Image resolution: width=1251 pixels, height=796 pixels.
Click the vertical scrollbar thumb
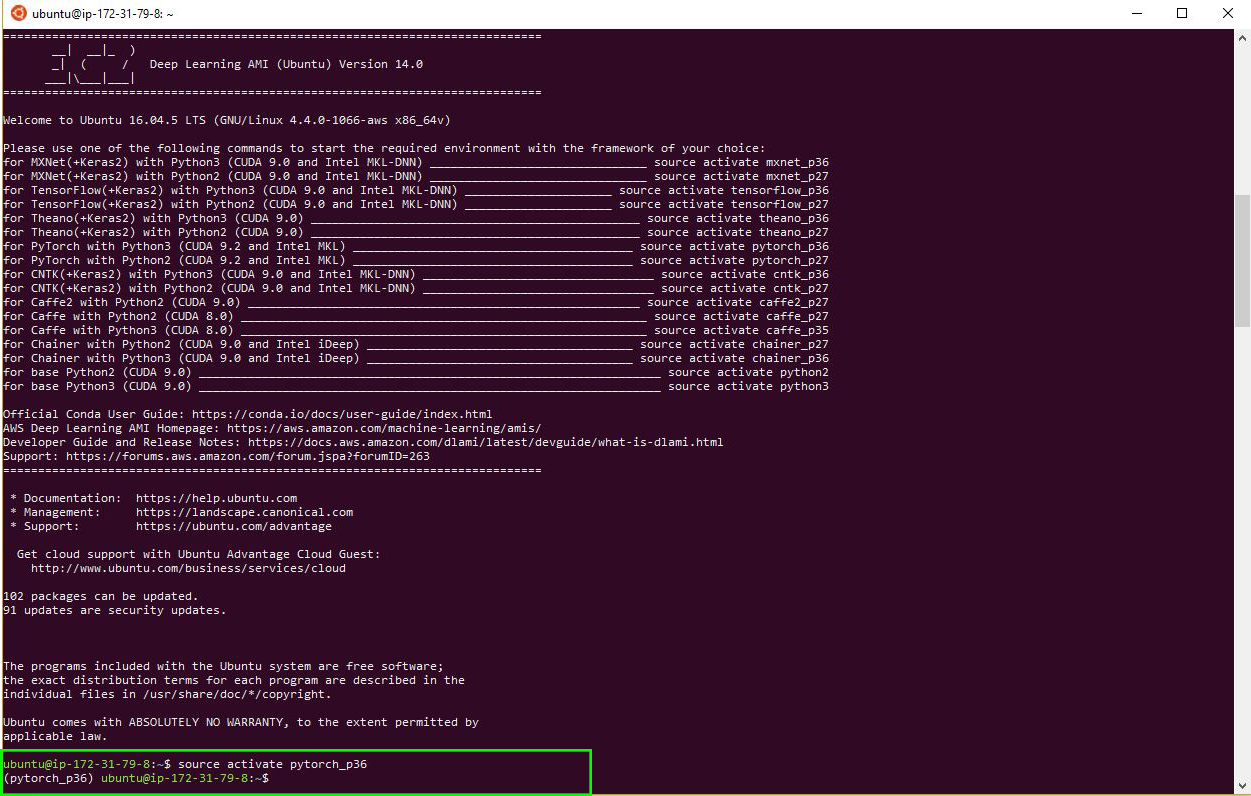tap(1242, 260)
